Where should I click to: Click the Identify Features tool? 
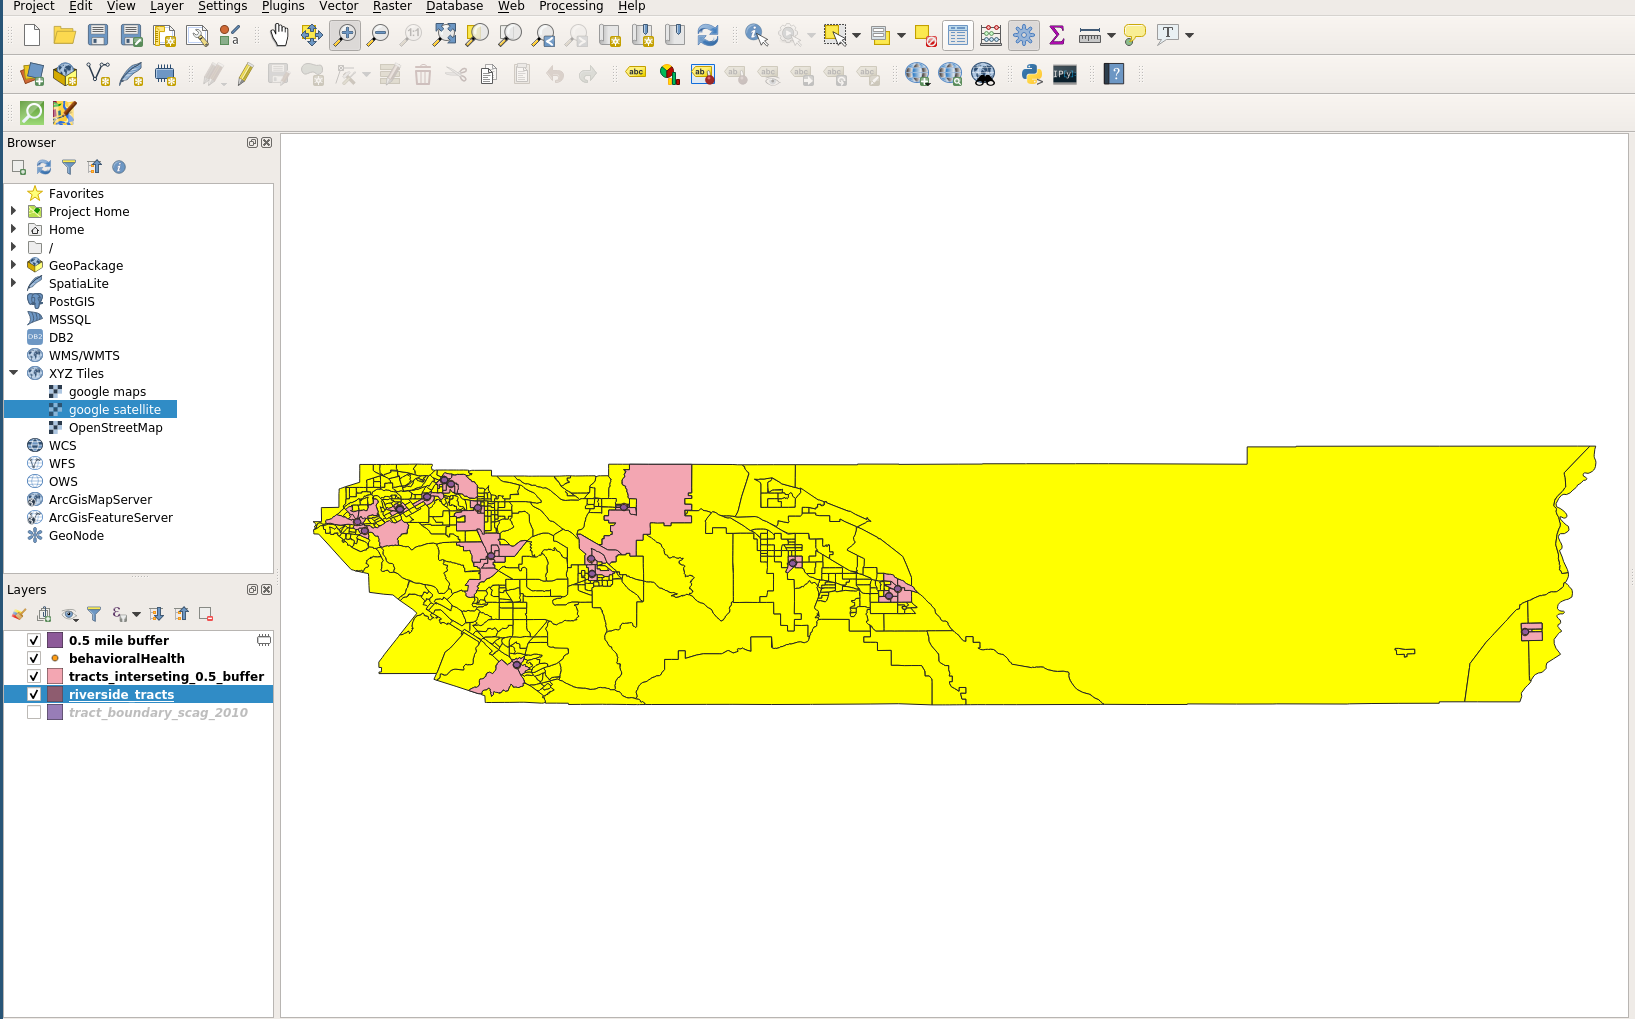(x=756, y=36)
